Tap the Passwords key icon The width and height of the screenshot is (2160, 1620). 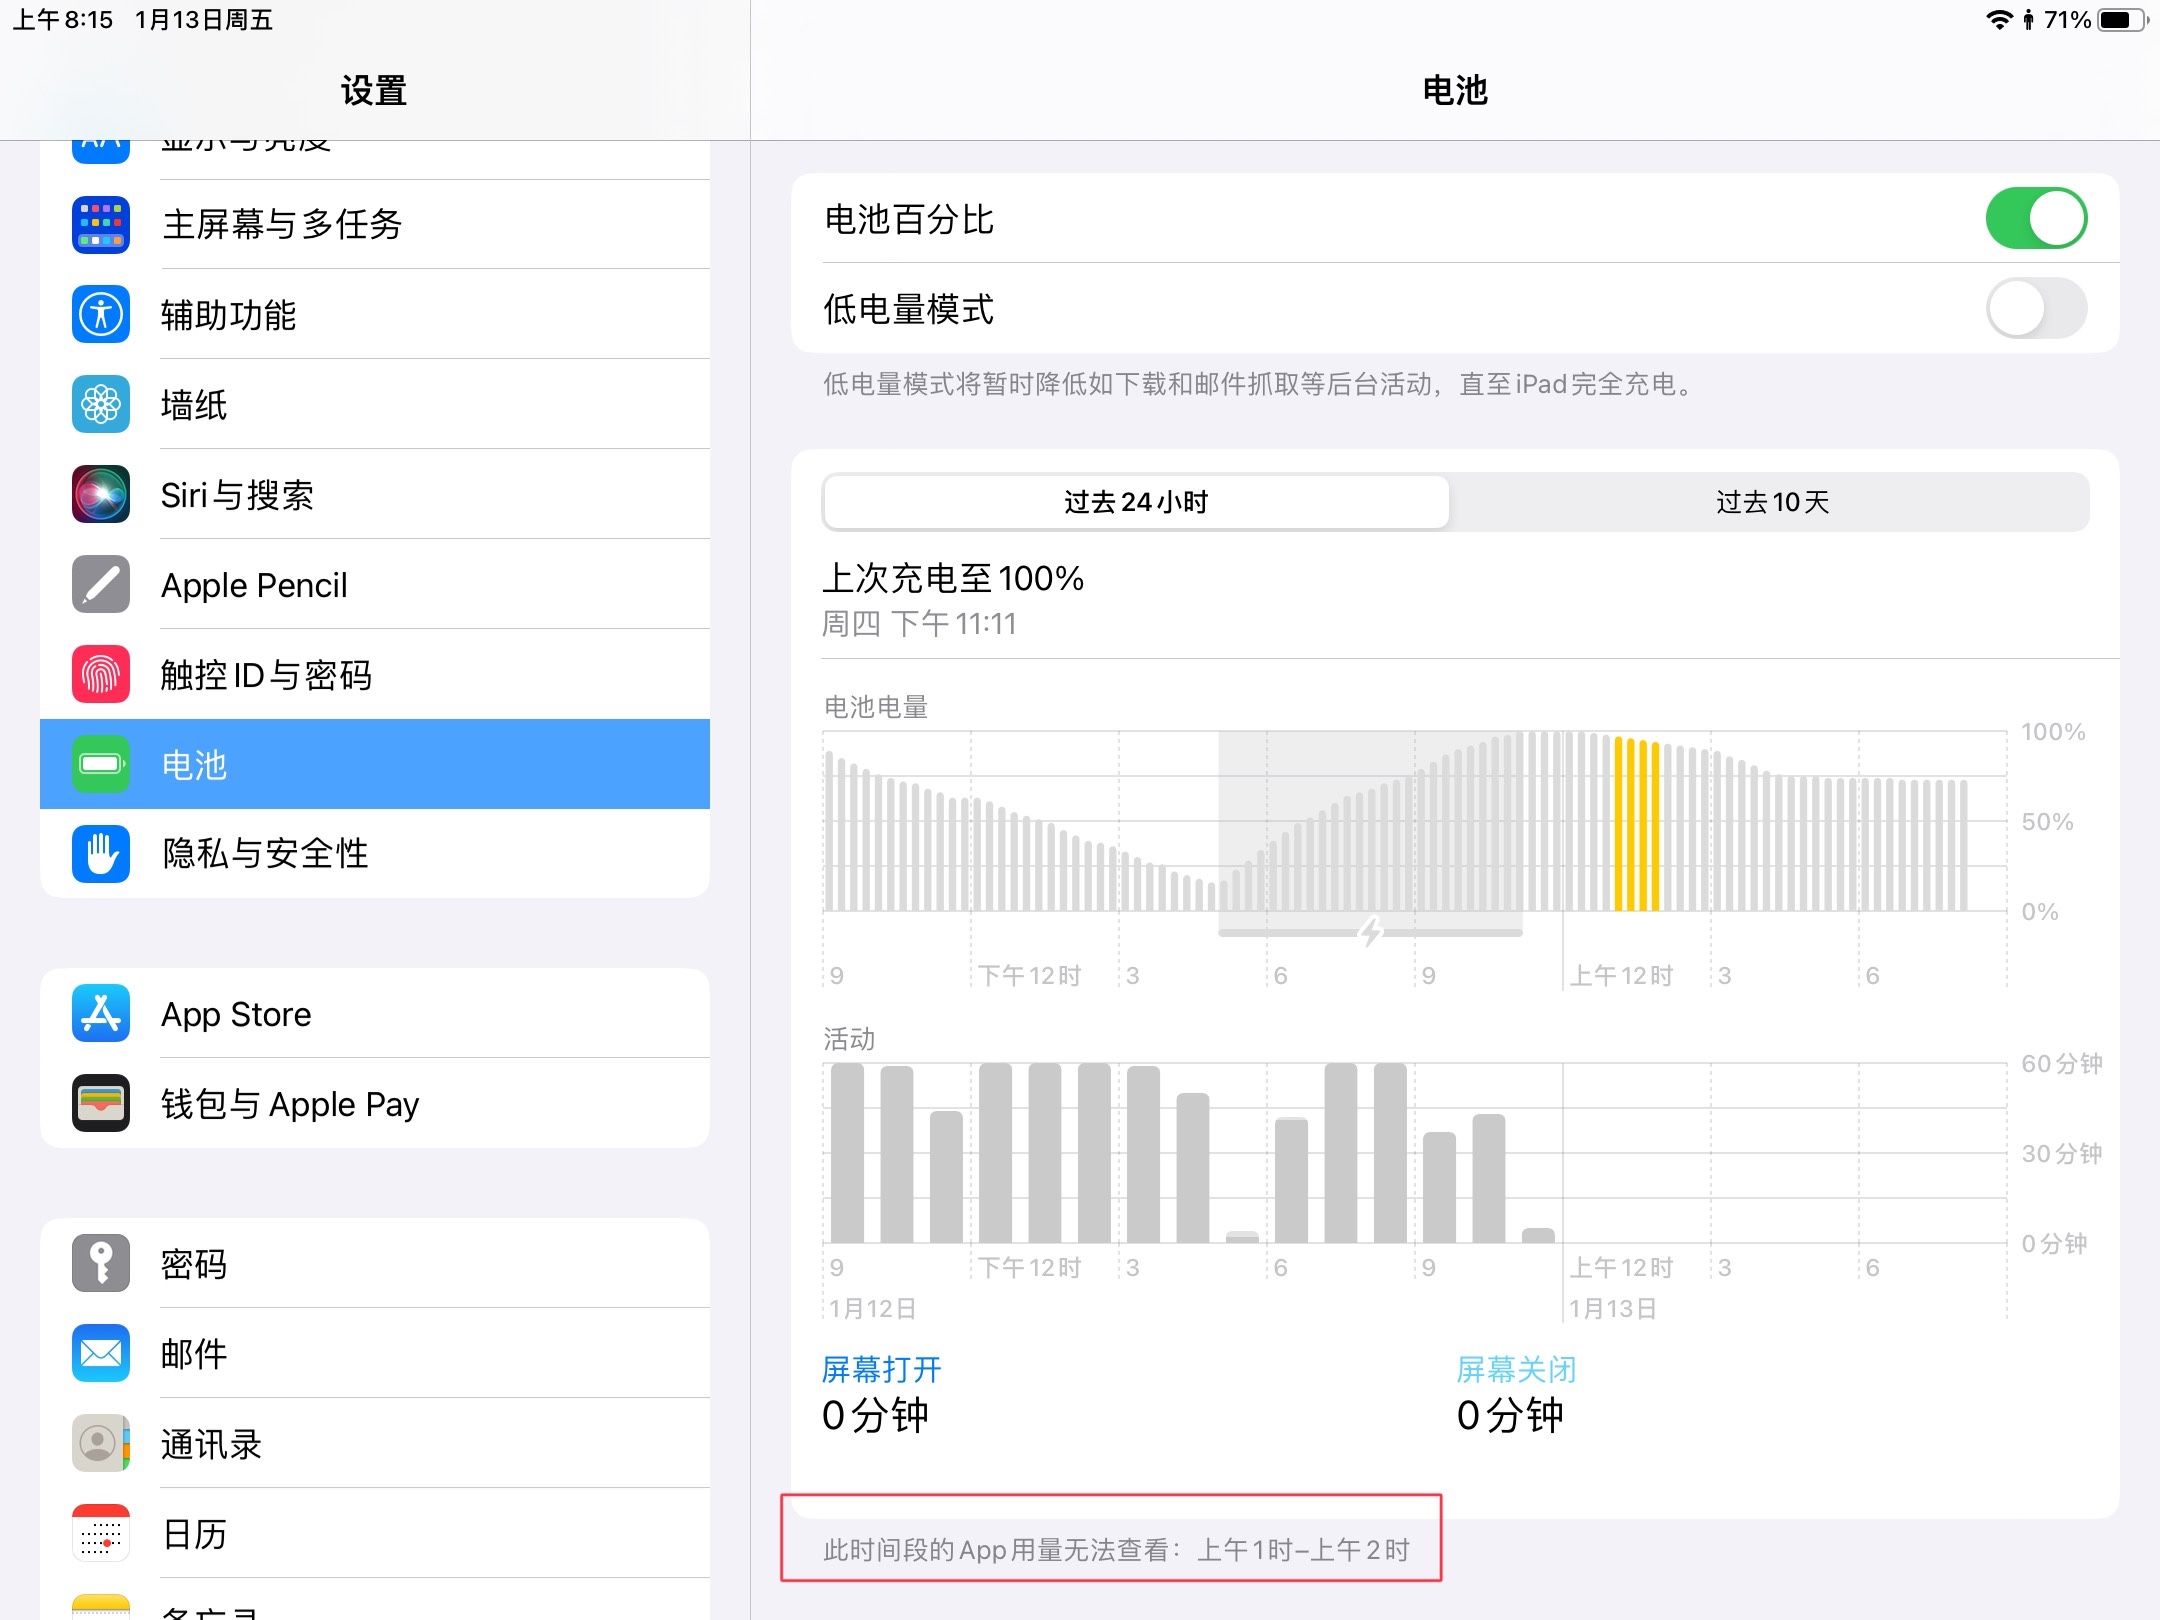[101, 1263]
